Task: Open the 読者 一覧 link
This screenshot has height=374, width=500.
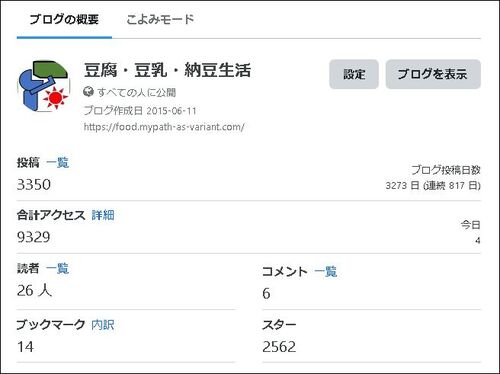Action: point(58,268)
